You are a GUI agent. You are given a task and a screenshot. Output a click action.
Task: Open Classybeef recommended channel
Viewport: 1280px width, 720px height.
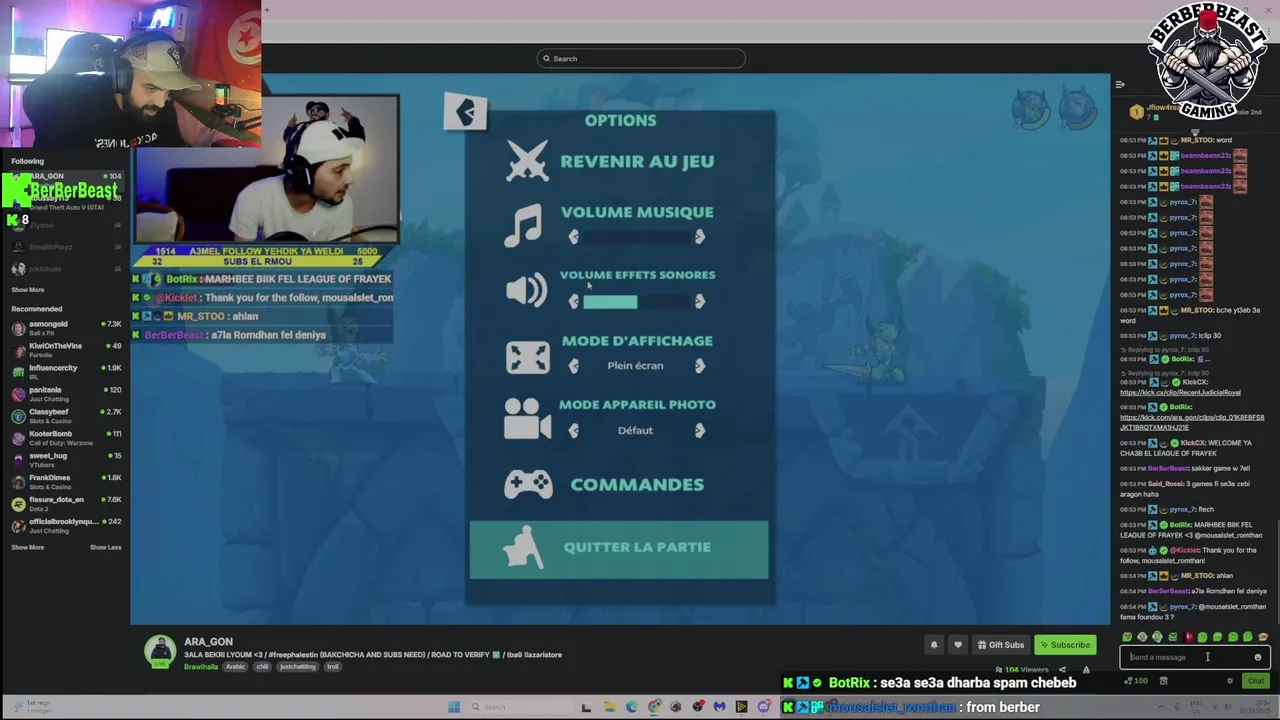click(66, 416)
